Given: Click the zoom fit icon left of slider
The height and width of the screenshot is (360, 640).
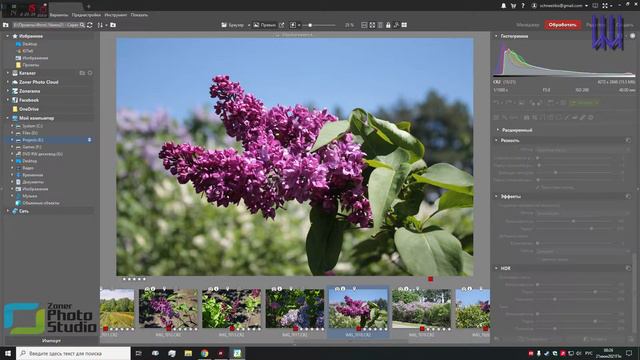Looking at the screenshot, I should (293, 25).
